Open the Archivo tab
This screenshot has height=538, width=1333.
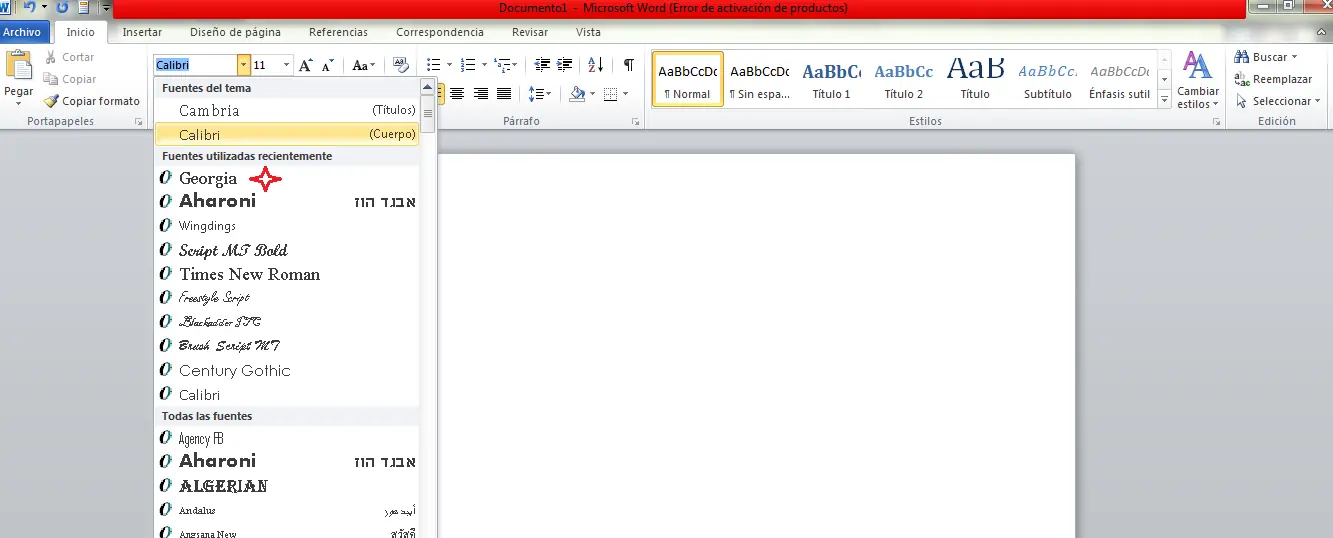(x=21, y=32)
